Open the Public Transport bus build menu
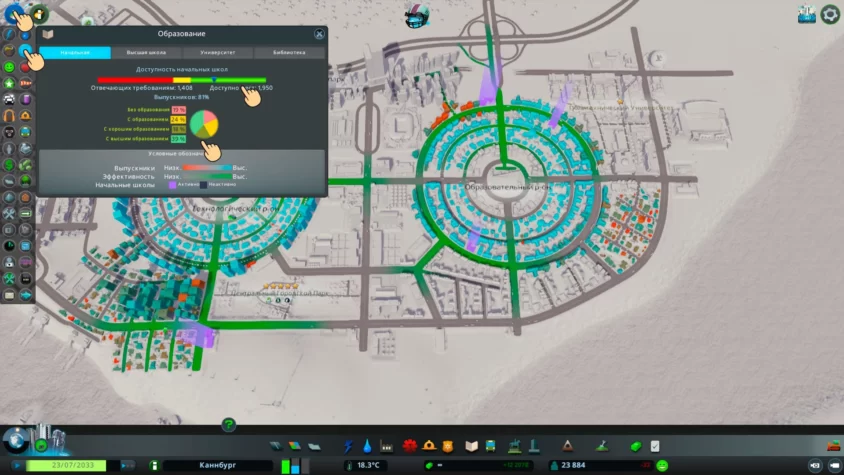The height and width of the screenshot is (475, 844). [490, 446]
